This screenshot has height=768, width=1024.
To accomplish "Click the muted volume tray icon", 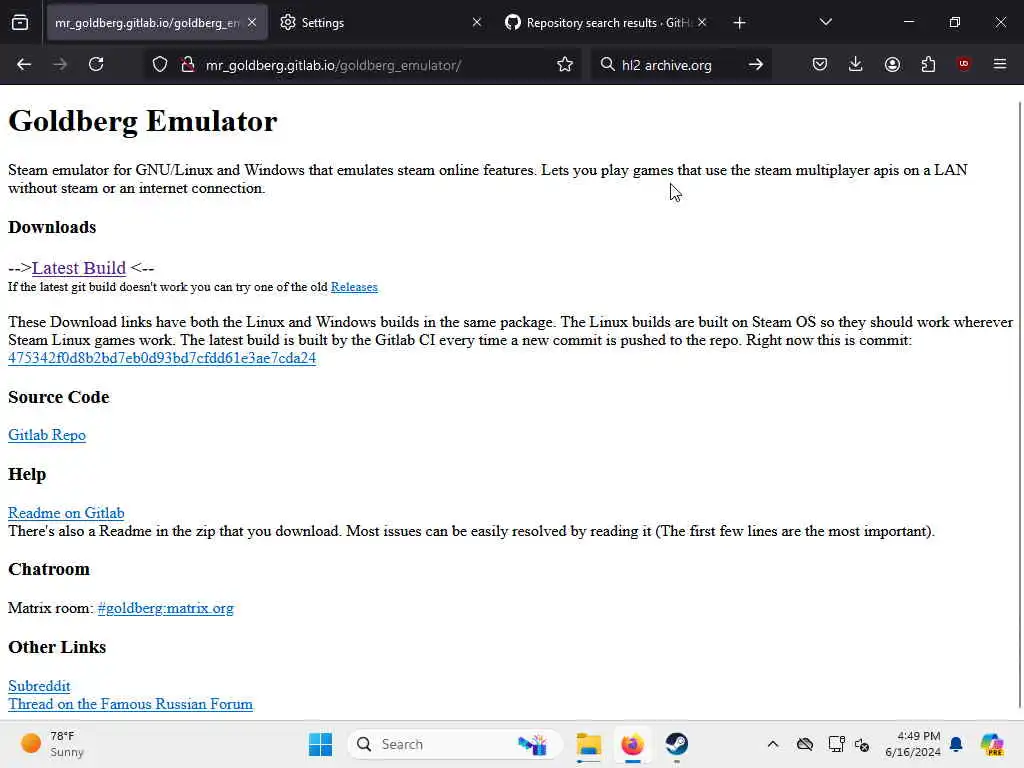I will [x=861, y=744].
